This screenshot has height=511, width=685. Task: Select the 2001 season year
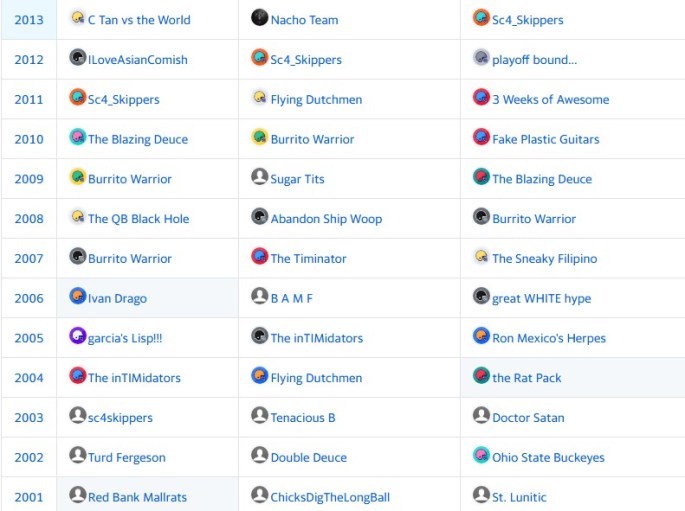click(29, 497)
